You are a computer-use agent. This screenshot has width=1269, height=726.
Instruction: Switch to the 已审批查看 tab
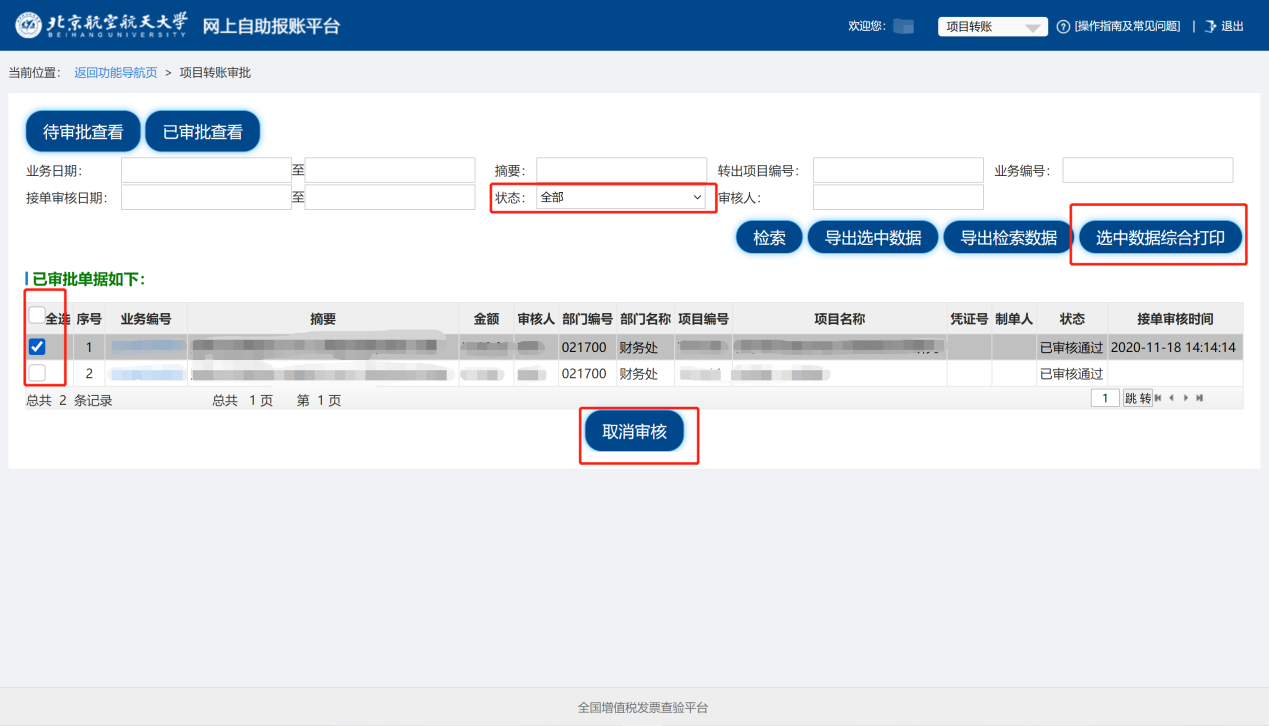[x=203, y=132]
